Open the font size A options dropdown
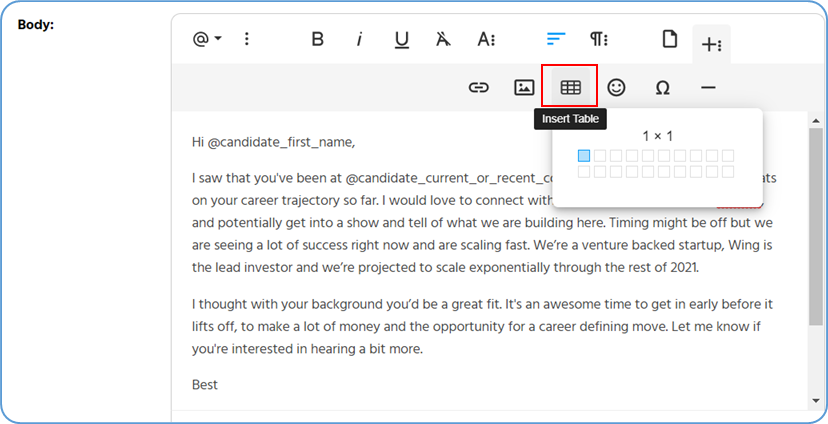 [486, 40]
